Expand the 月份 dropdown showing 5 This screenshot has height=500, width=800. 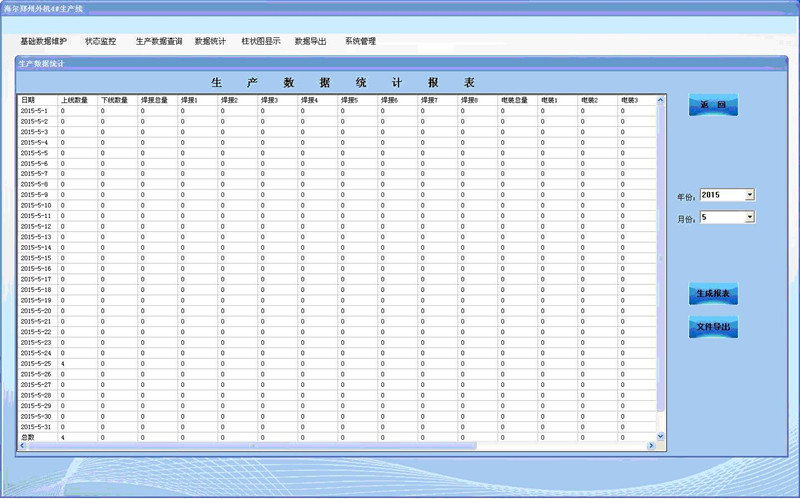coord(750,216)
